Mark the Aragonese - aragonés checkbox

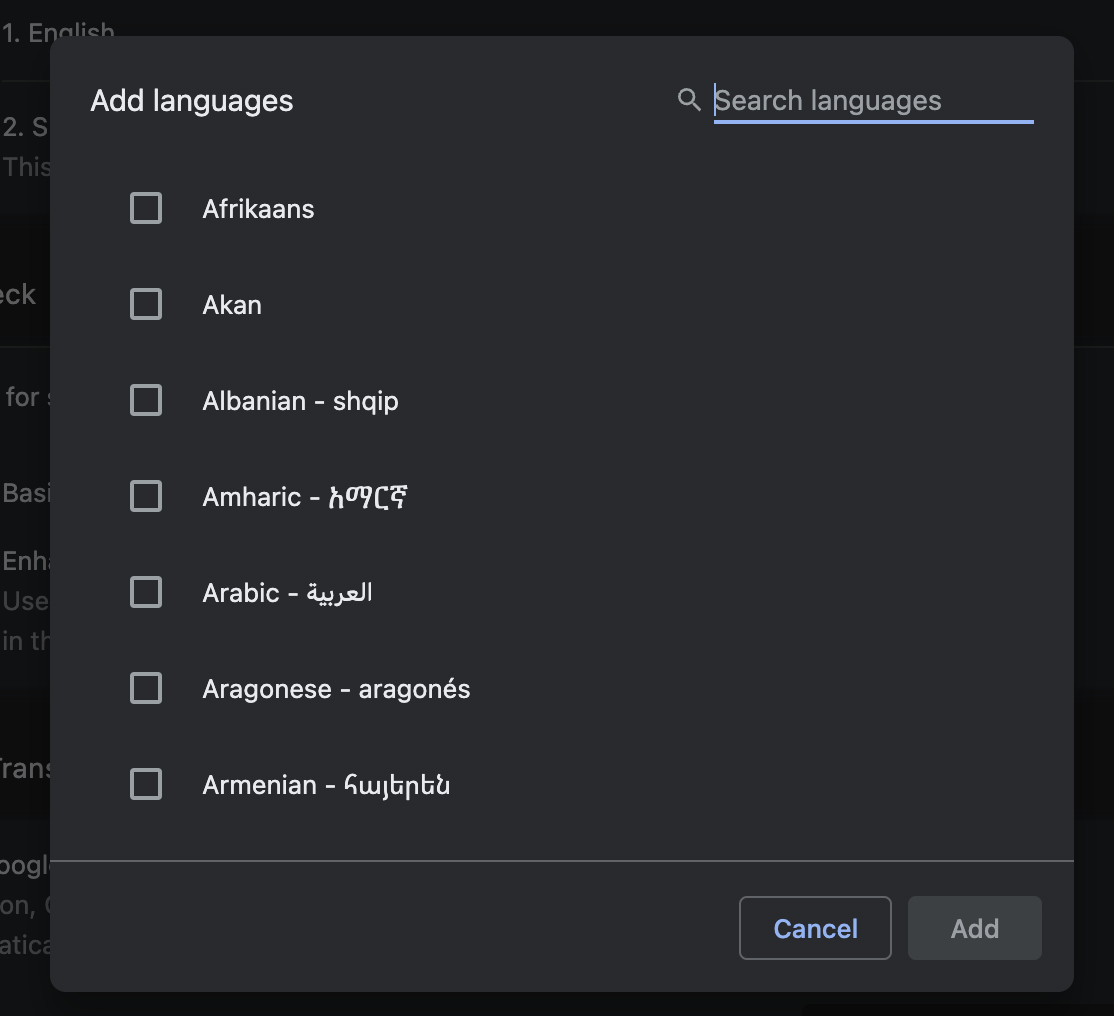pyautogui.click(x=146, y=689)
